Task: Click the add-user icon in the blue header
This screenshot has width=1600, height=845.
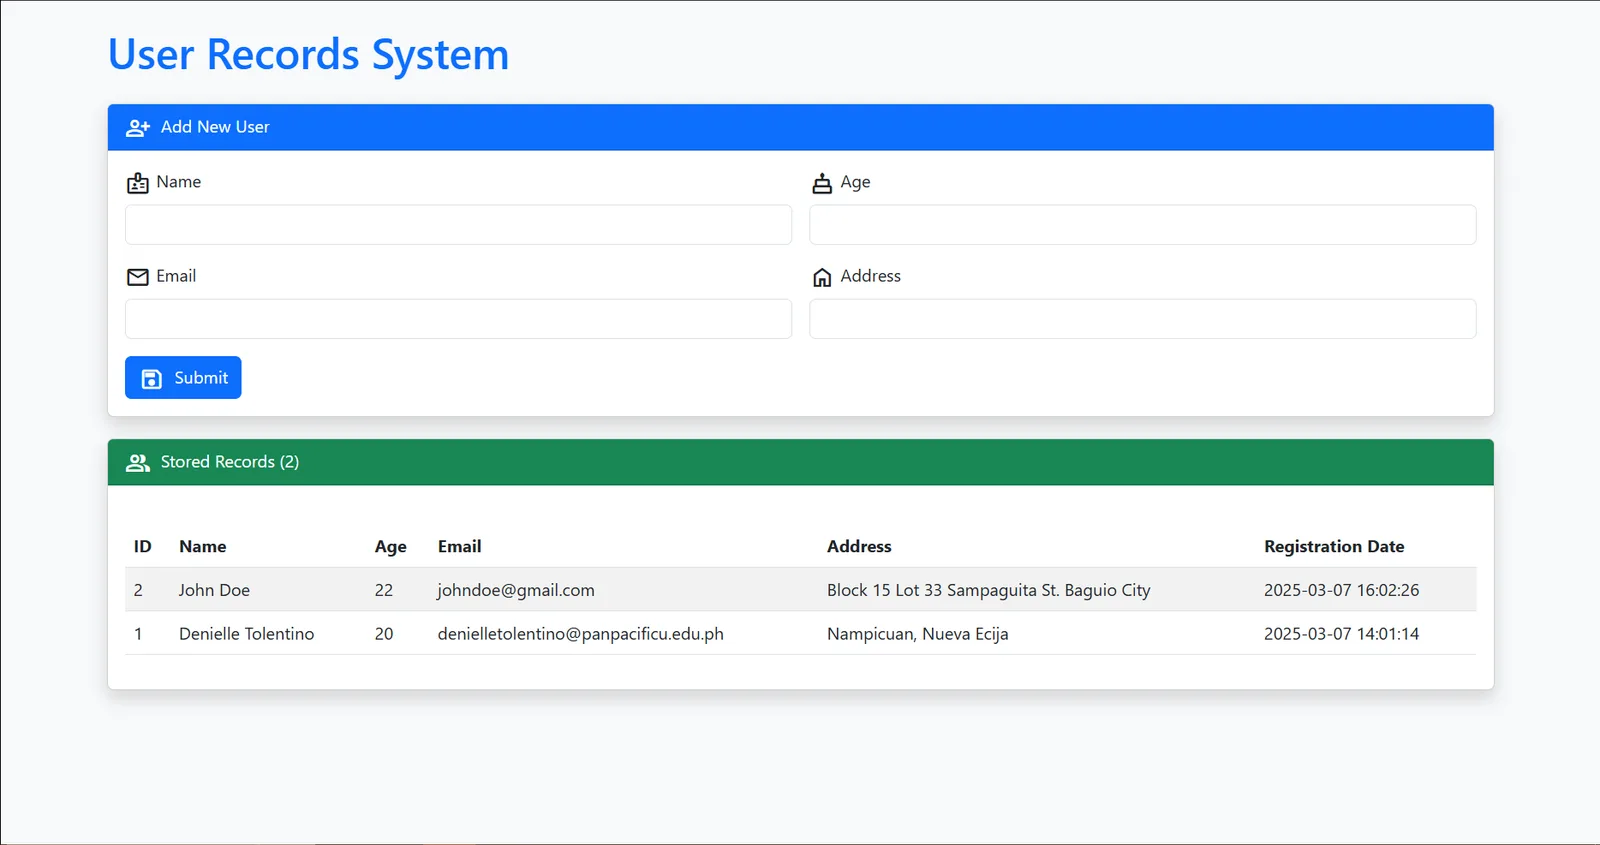Action: 138,128
